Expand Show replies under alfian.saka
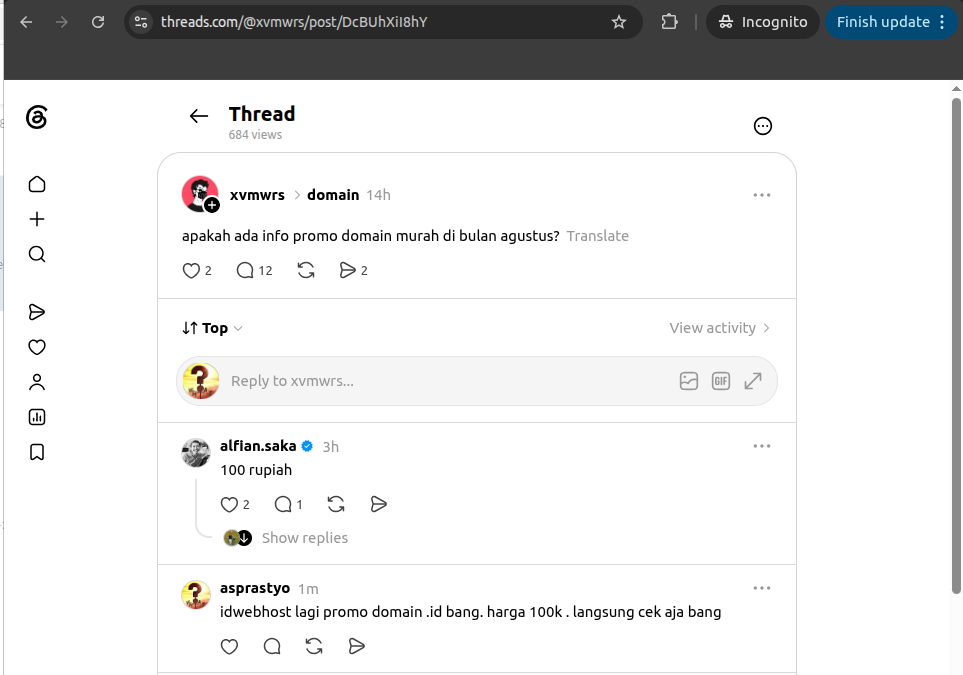This screenshot has height=675, width=963. point(305,538)
